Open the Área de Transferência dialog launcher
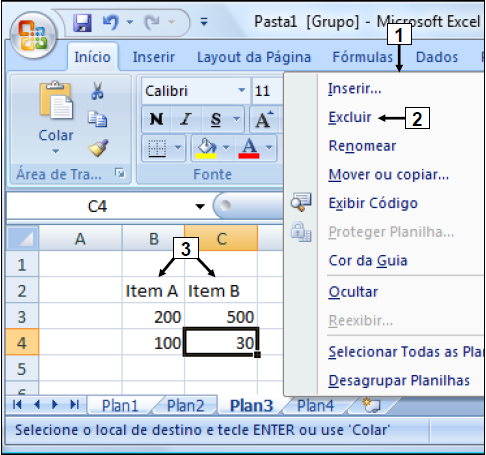 (120, 173)
